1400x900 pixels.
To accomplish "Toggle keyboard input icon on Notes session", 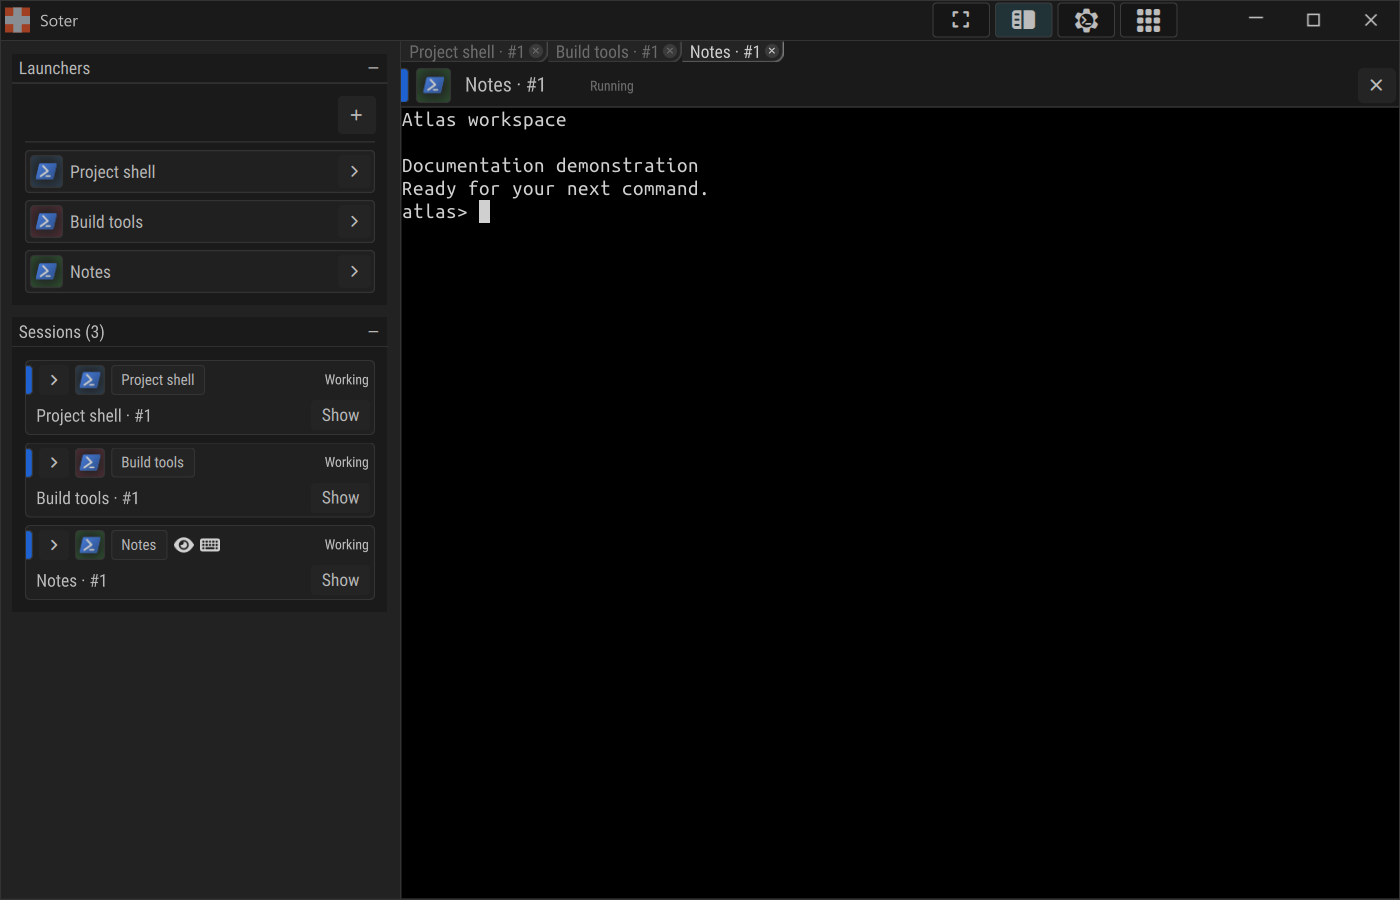I will pos(210,545).
